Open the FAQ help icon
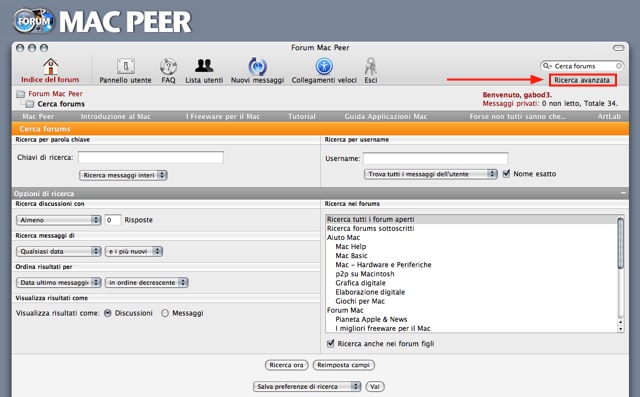Image resolution: width=640 pixels, height=397 pixels. click(x=168, y=66)
